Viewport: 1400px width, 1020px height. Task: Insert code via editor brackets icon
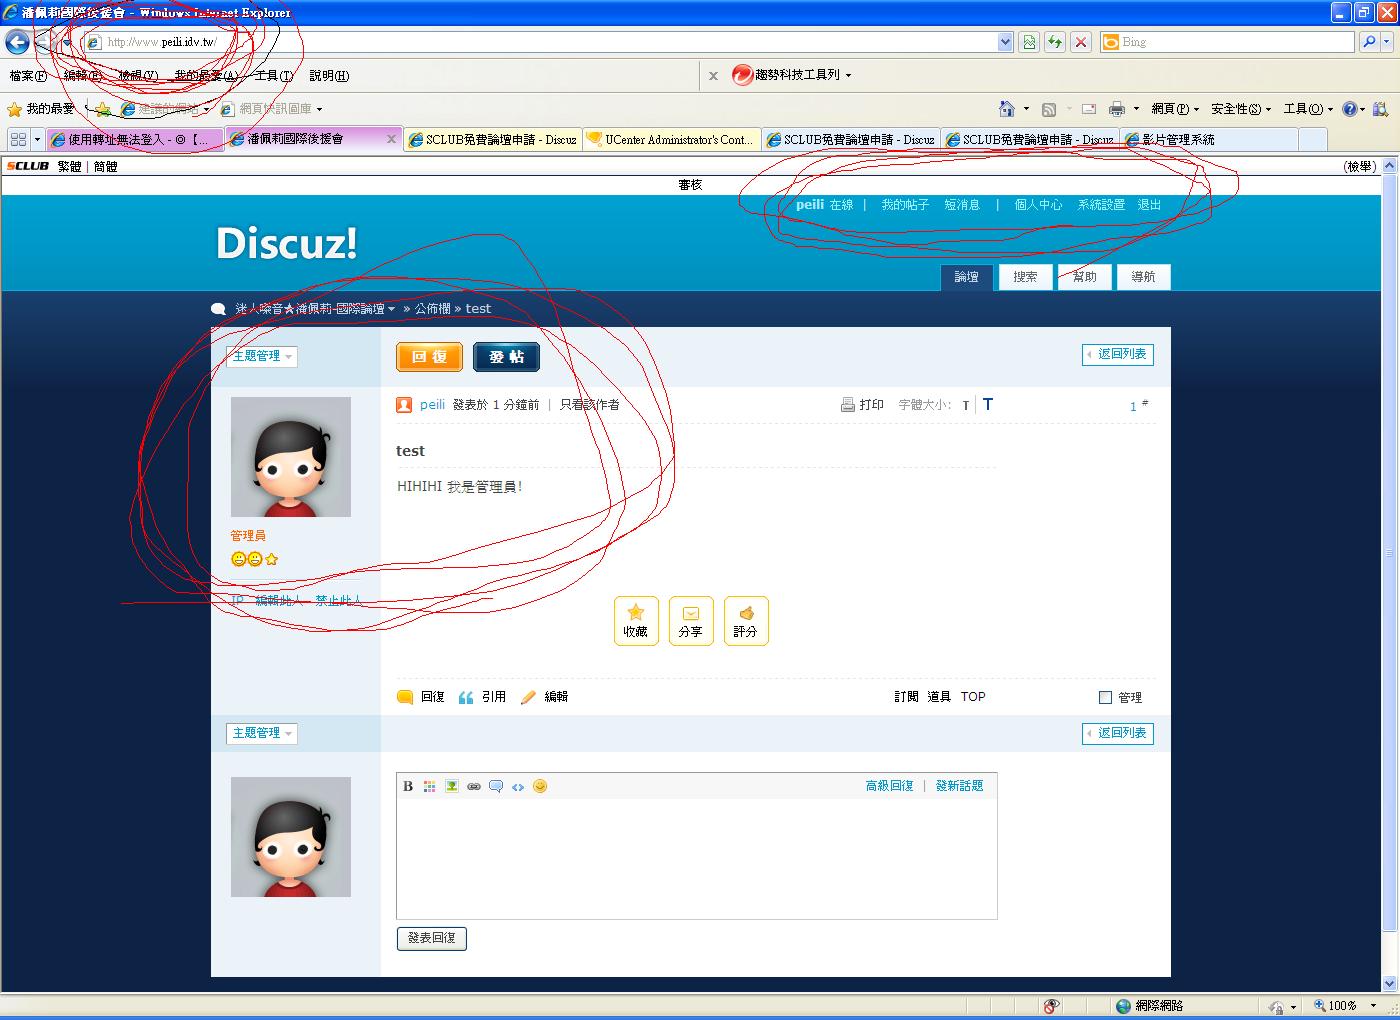tap(518, 786)
